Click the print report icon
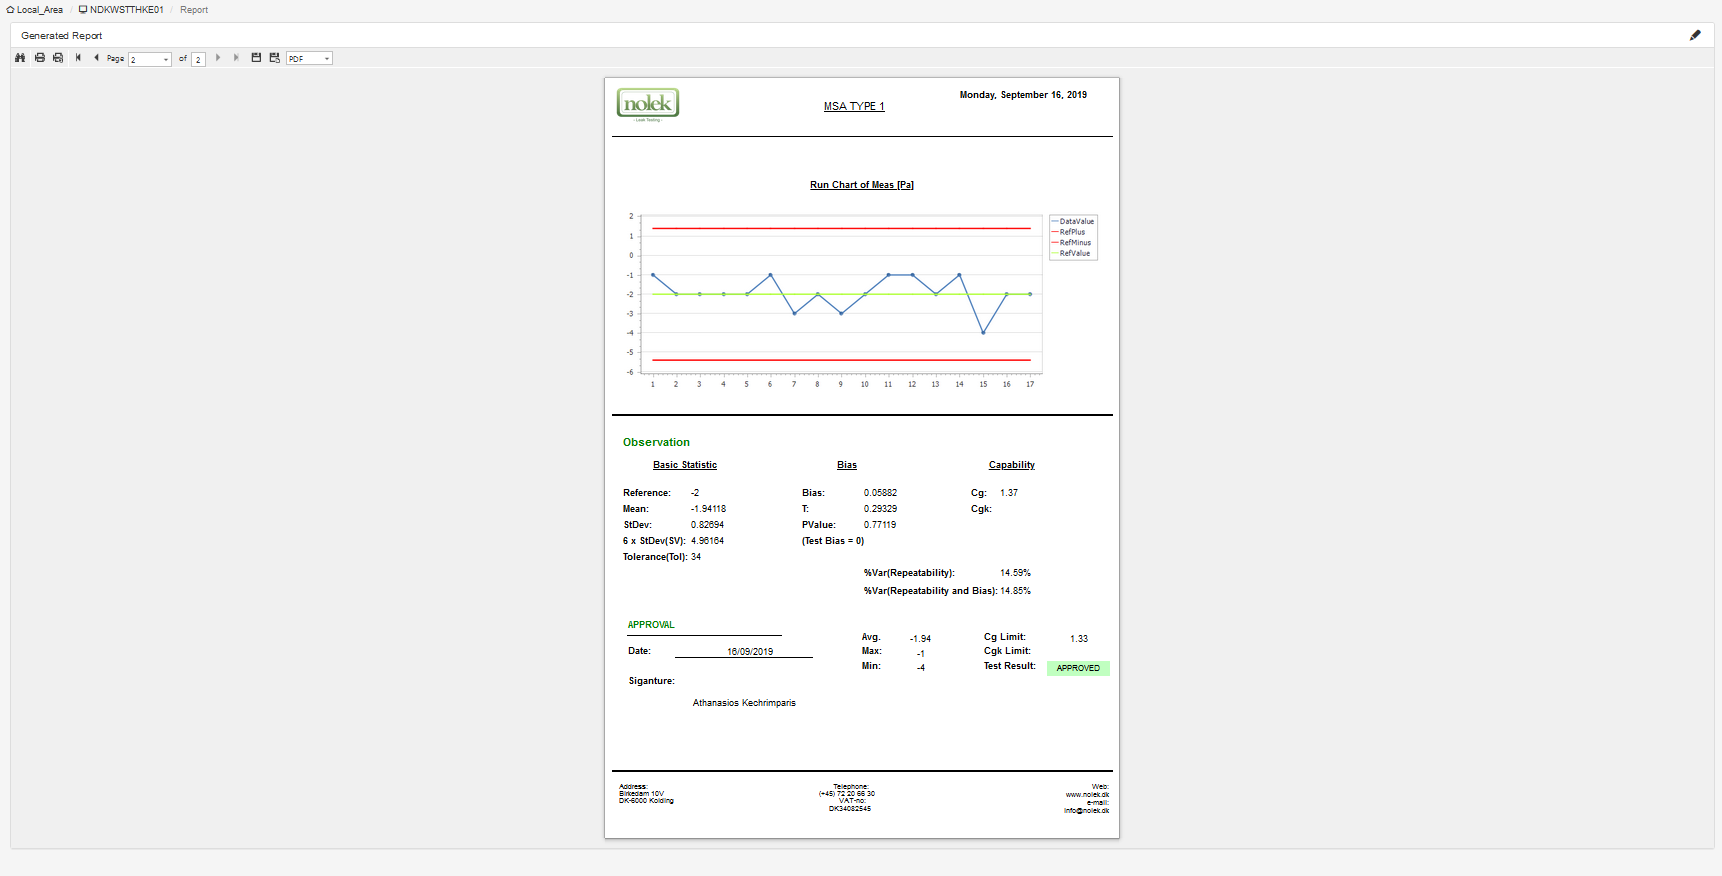The width and height of the screenshot is (1722, 876). (x=40, y=58)
